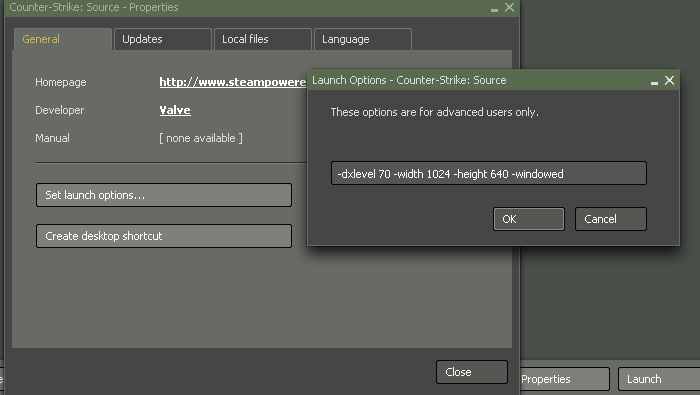The width and height of the screenshot is (700, 395).
Task: Click the Launch button in background window
Action: click(659, 379)
